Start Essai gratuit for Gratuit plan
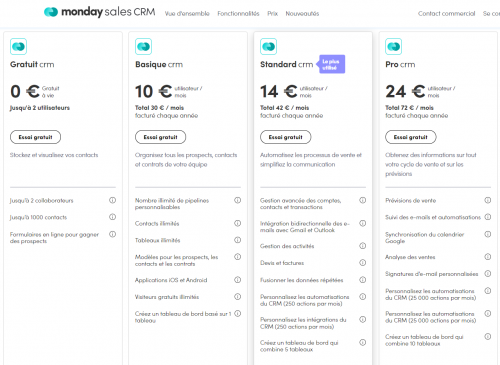 coord(35,137)
